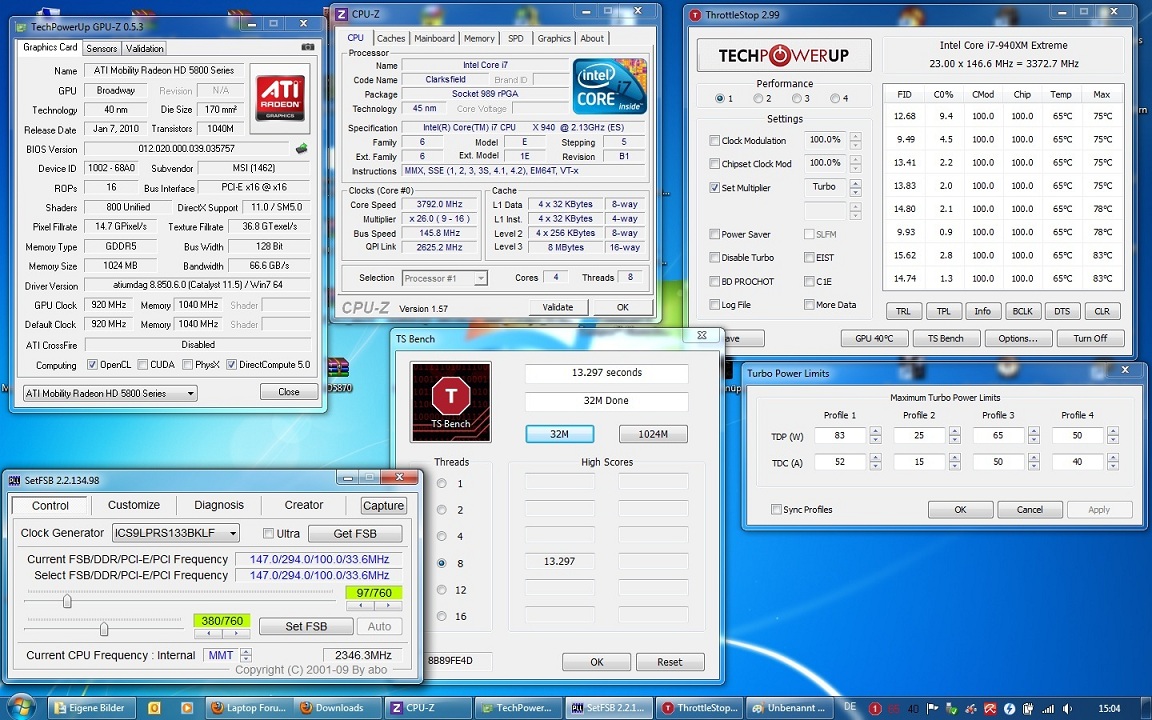
Task: Switch to the CPU-Z taskbar button
Action: 426,708
